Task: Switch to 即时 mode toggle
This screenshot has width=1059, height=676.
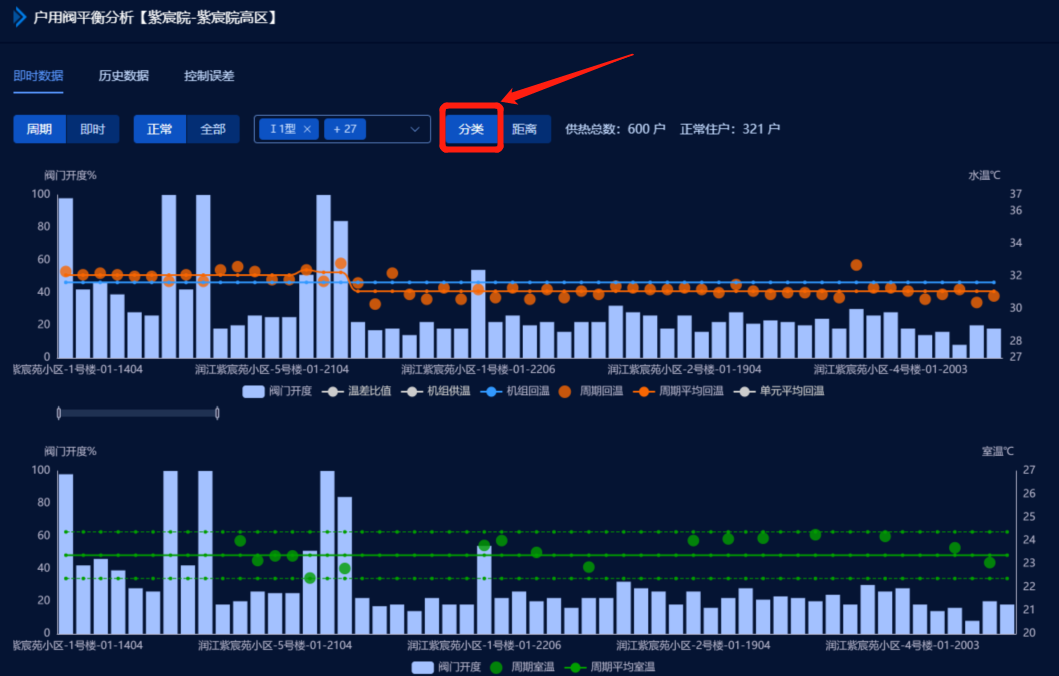Action: (92, 129)
